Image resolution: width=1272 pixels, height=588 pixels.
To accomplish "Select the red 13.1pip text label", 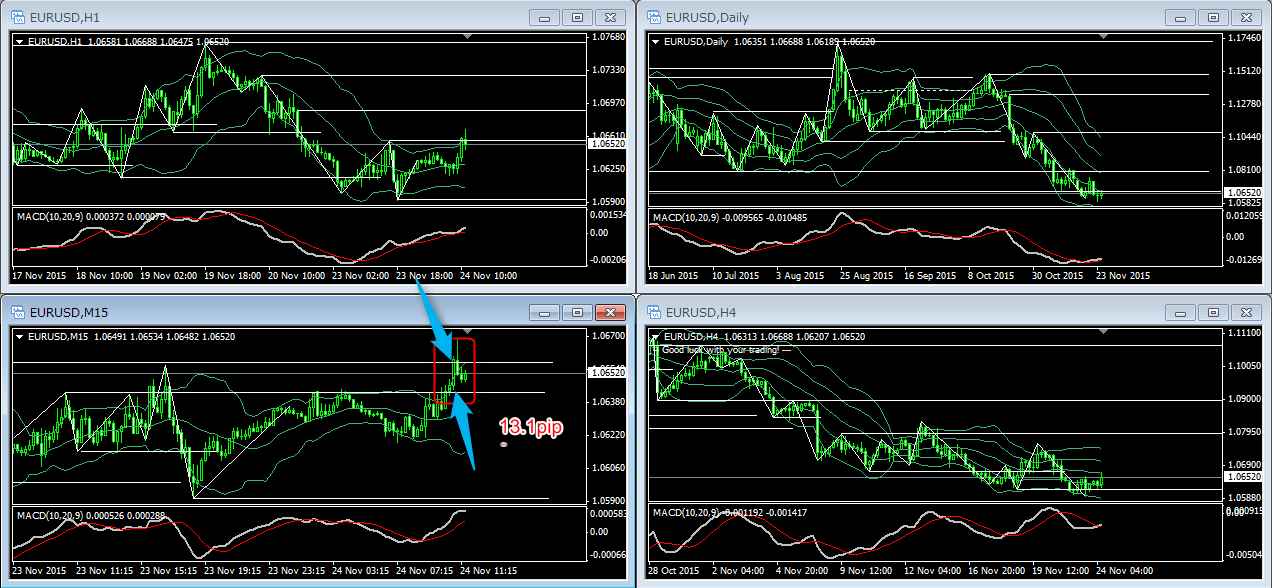I will pyautogui.click(x=531, y=427).
